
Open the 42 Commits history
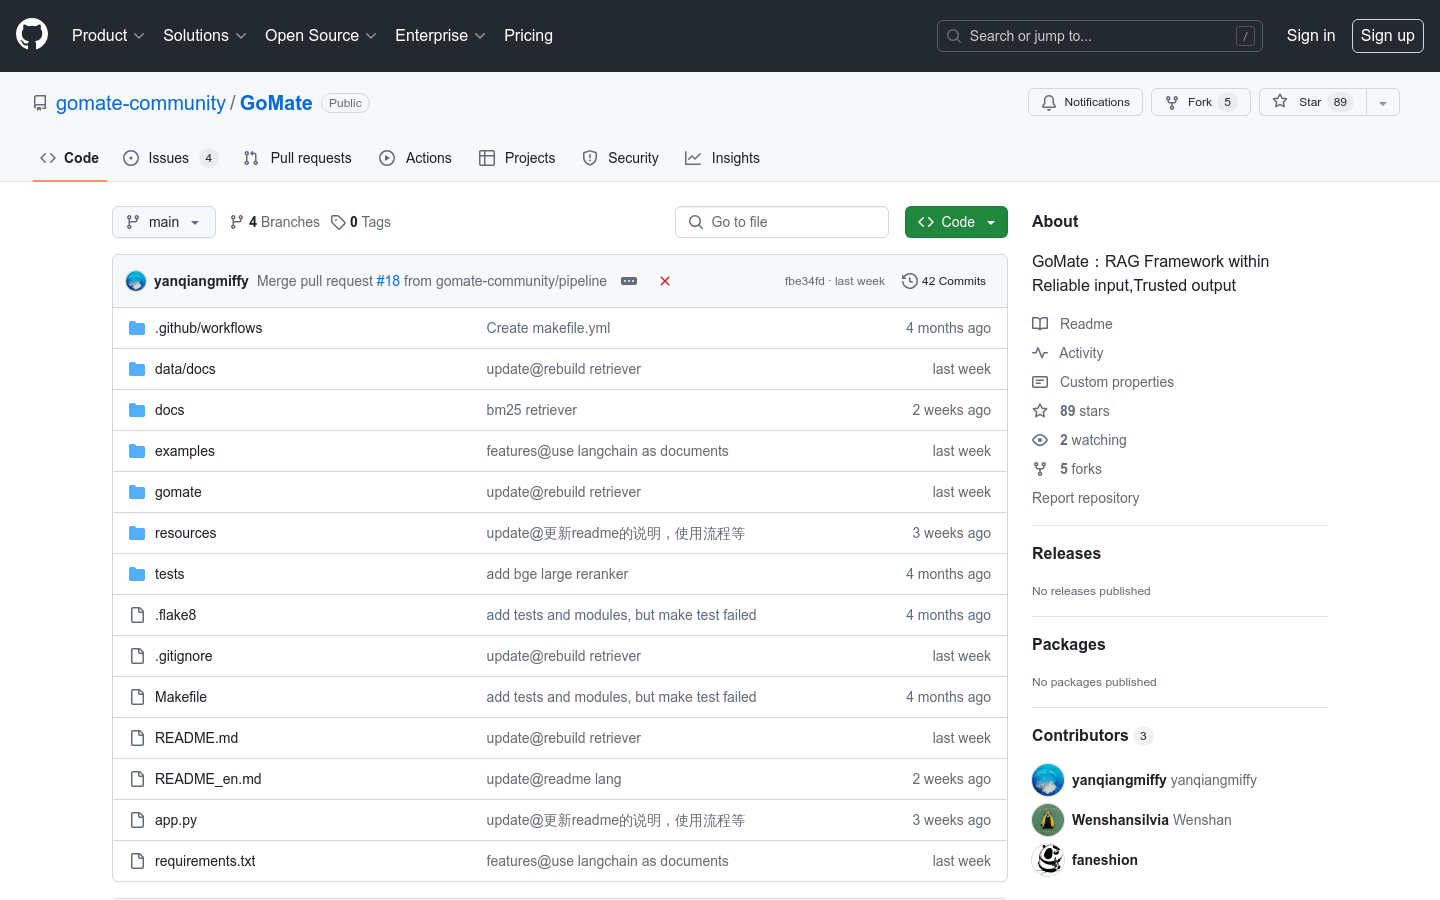pyautogui.click(x=944, y=281)
